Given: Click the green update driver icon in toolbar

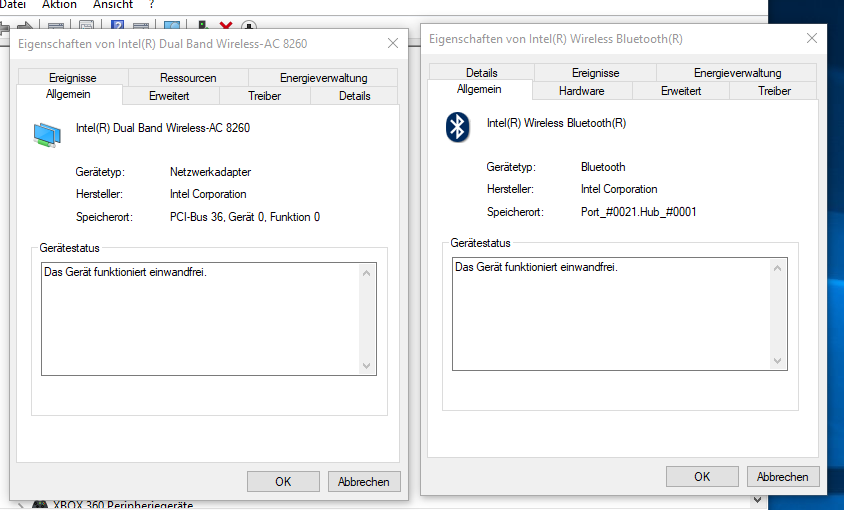Looking at the screenshot, I should (203, 25).
